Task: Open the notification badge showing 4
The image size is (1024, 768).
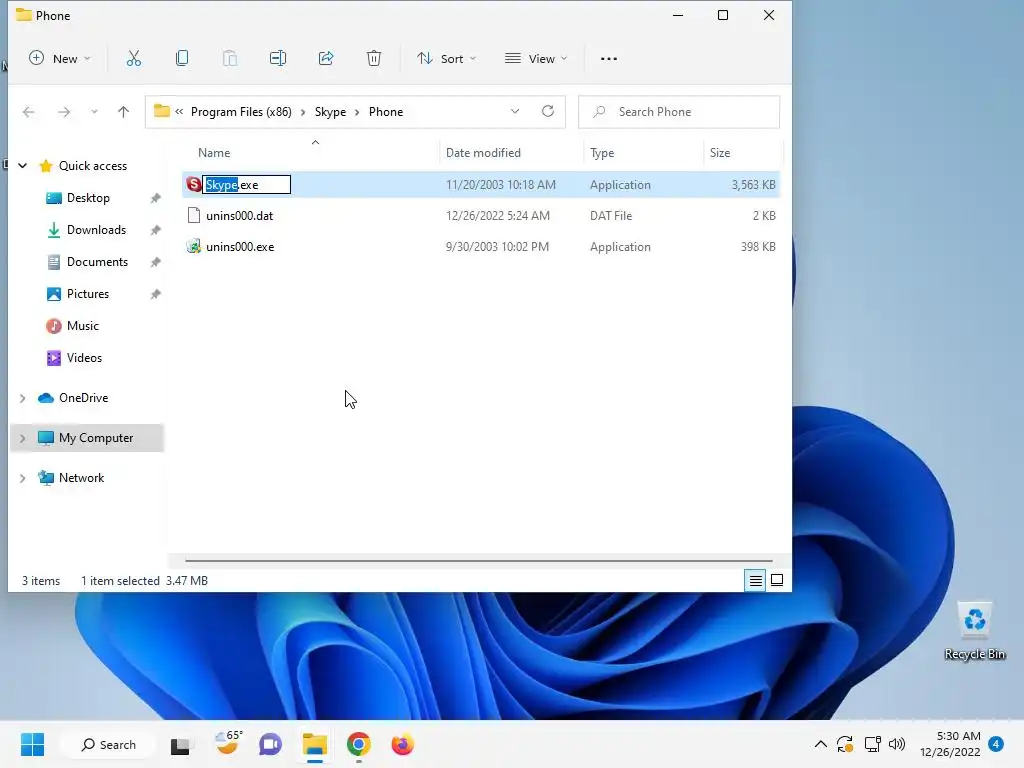Action: 996,744
